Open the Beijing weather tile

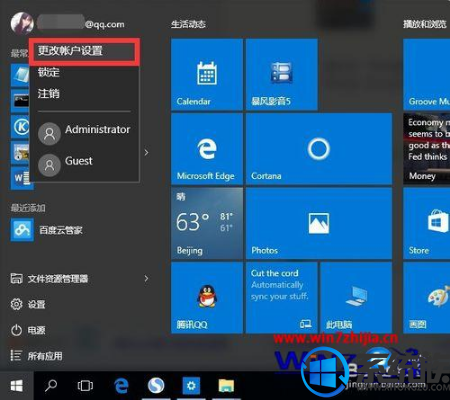[207, 223]
